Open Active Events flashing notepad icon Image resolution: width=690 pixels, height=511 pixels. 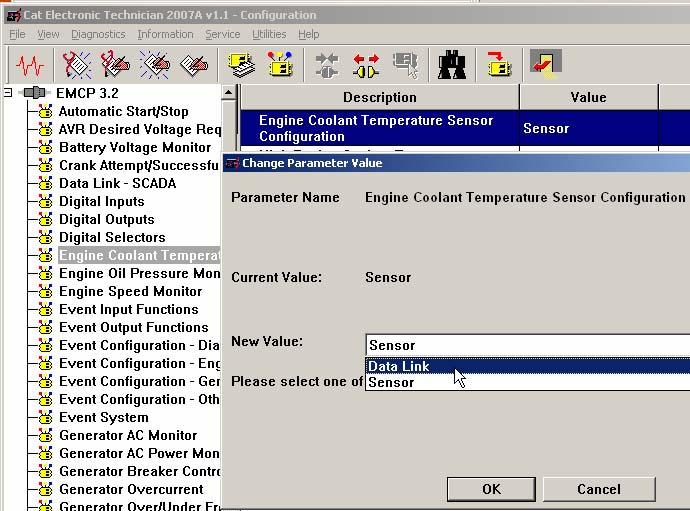tap(154, 65)
